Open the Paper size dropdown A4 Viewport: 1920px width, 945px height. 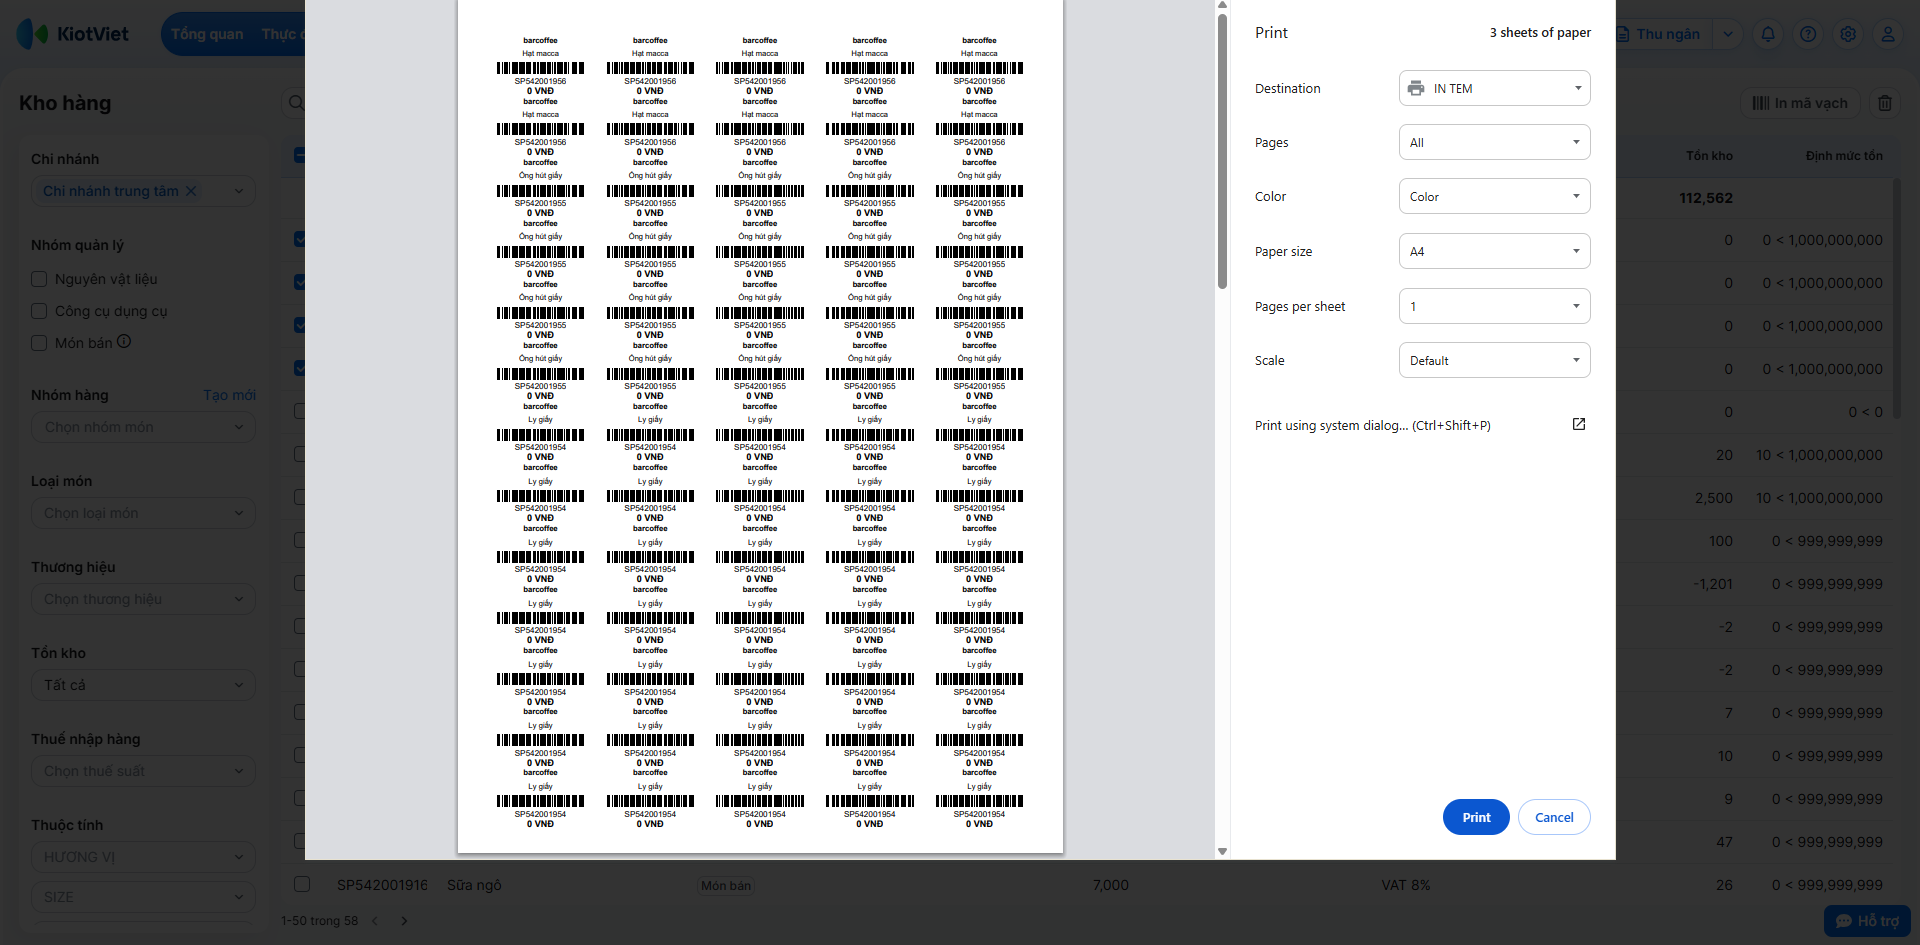click(x=1494, y=251)
